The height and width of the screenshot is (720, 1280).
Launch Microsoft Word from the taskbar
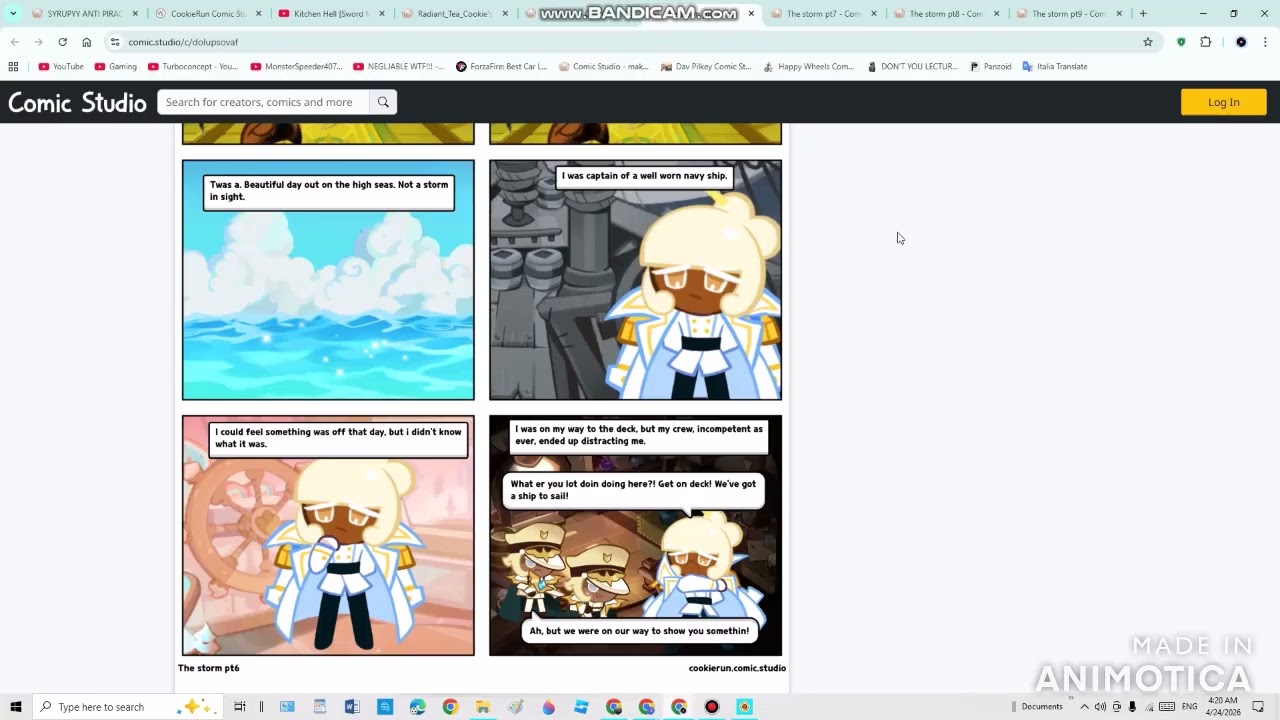352,707
